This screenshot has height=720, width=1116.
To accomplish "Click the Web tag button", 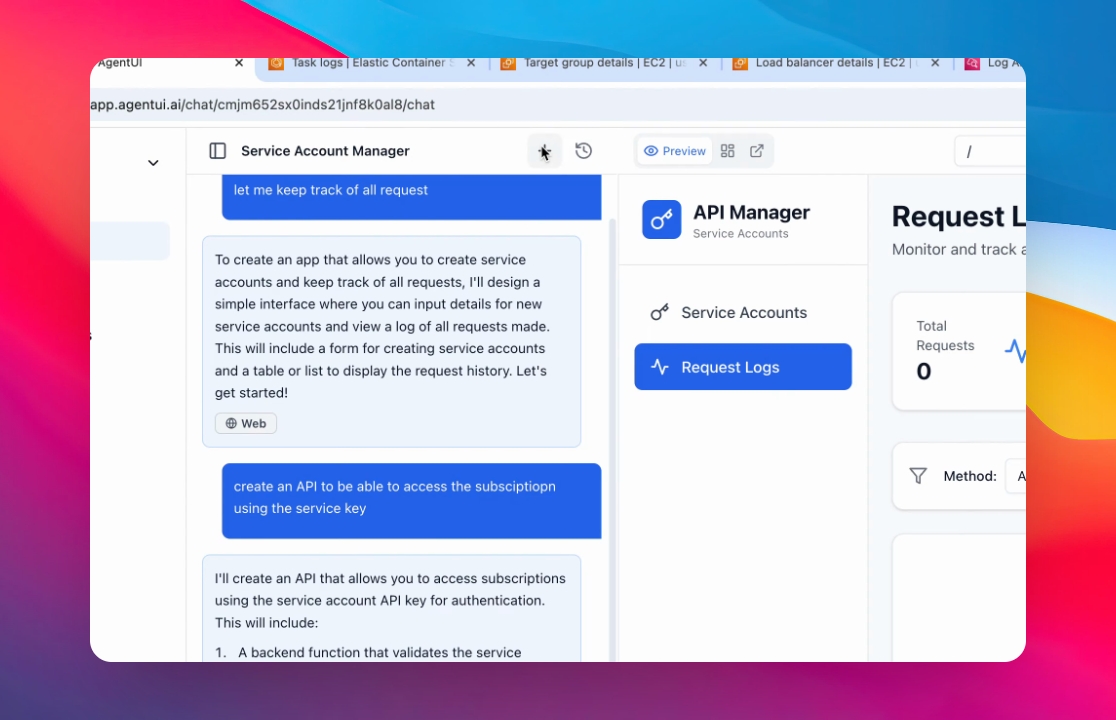I will point(246,423).
